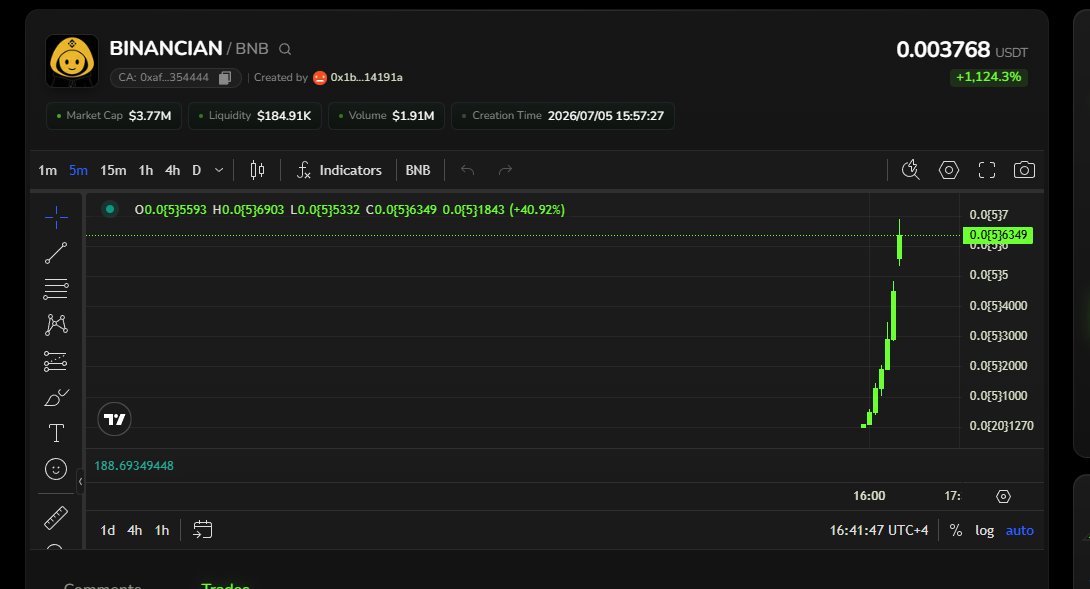Screen dimensions: 1090x589
Task: Toggle auto scale mode
Action: [1020, 531]
